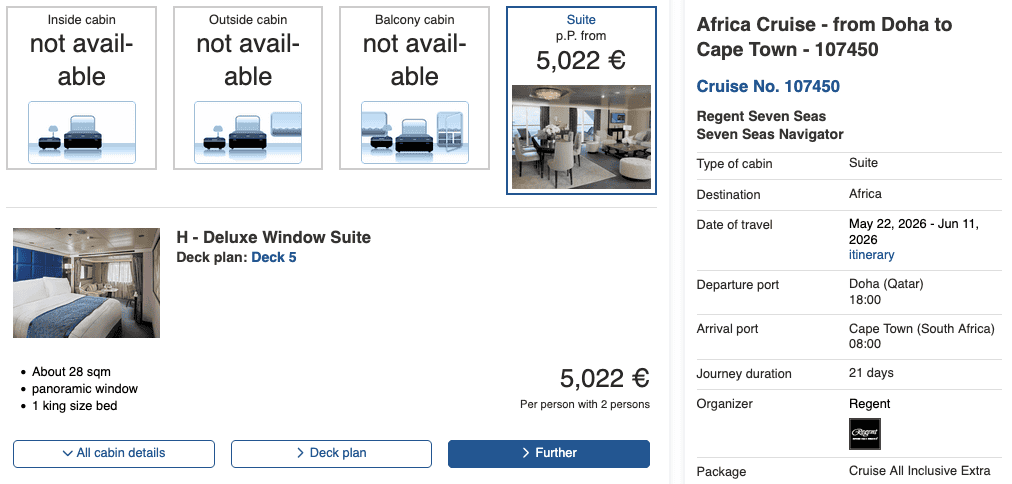1012x484 pixels.
Task: Expand All cabin details
Action: [x=114, y=453]
